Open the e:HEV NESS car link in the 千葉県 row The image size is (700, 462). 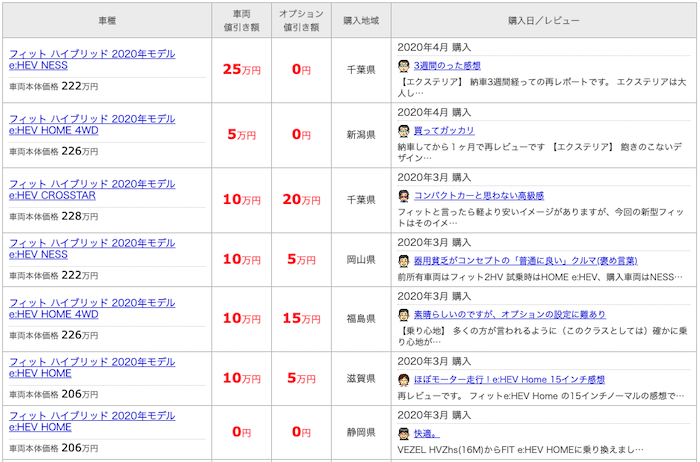(x=92, y=59)
